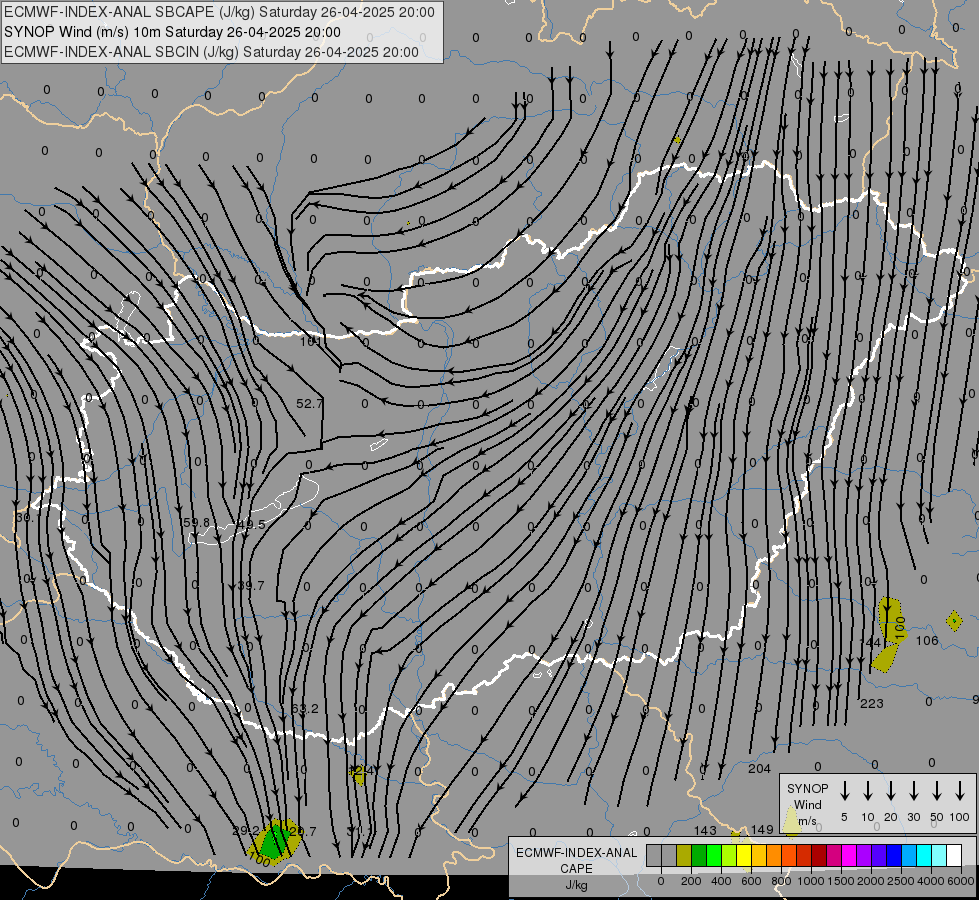Pick the pure yellow CAPE legend swatch
Viewport: 979px width, 900px height.
744,856
